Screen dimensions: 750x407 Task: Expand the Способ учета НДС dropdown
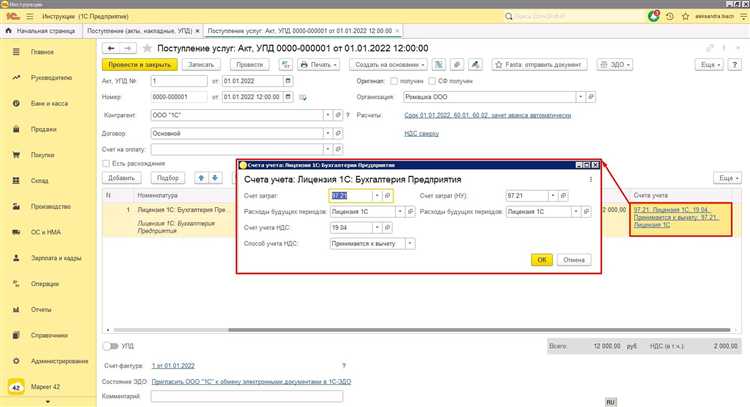coord(410,243)
